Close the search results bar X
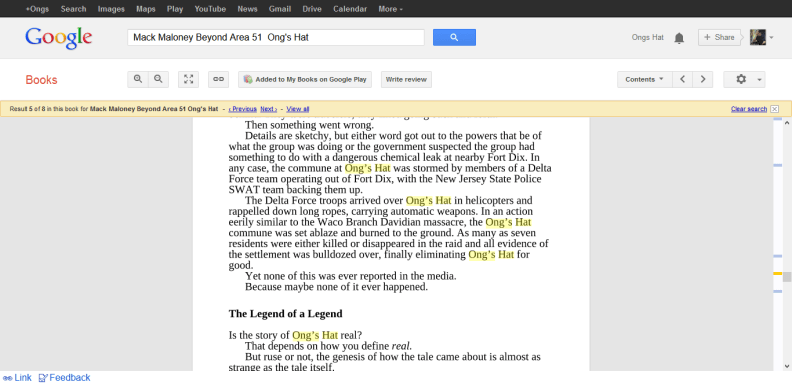Screen dimensions: 792x386 coord(775,109)
